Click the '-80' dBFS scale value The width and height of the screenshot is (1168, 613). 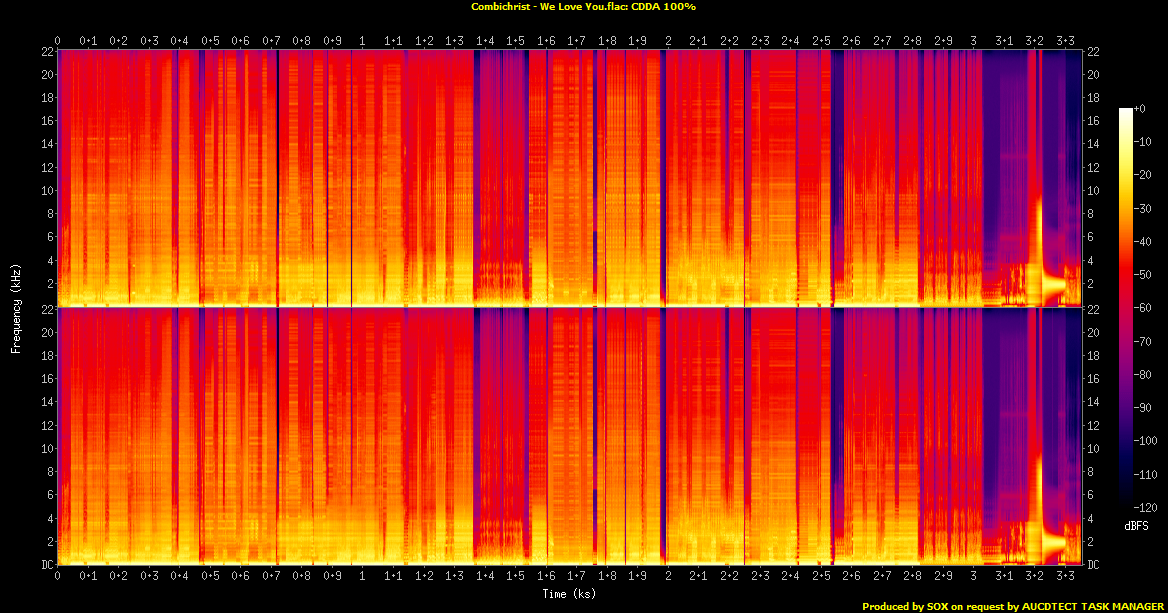(x=1143, y=375)
